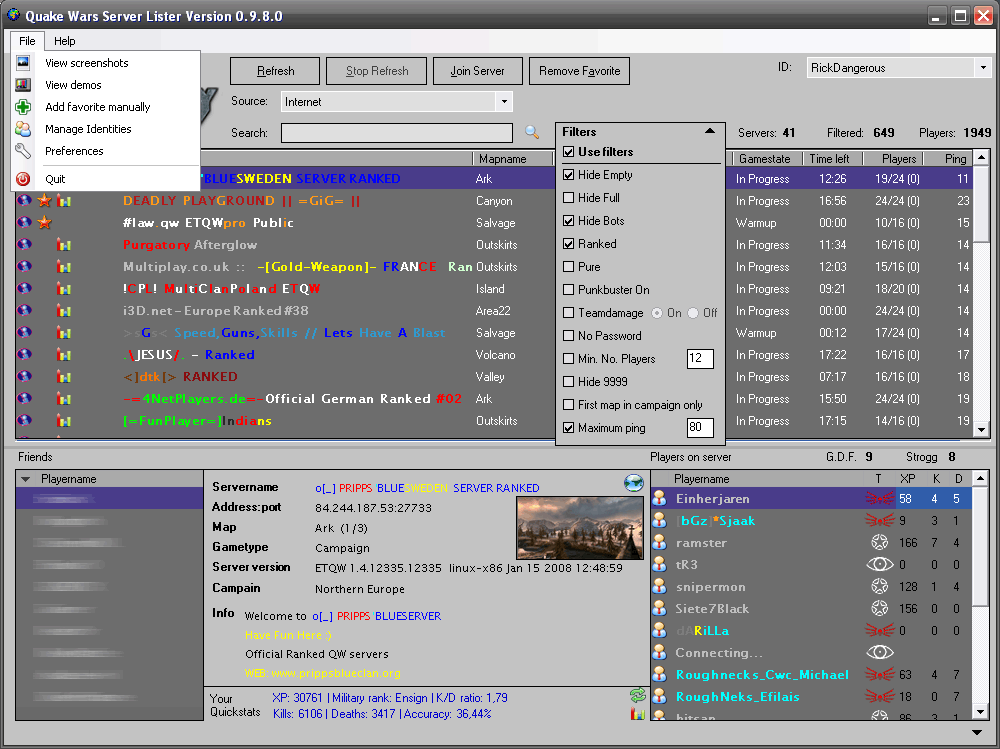The height and width of the screenshot is (749, 1000).
Task: Open the ID dropdown showing RickDangerous
Action: 983,68
